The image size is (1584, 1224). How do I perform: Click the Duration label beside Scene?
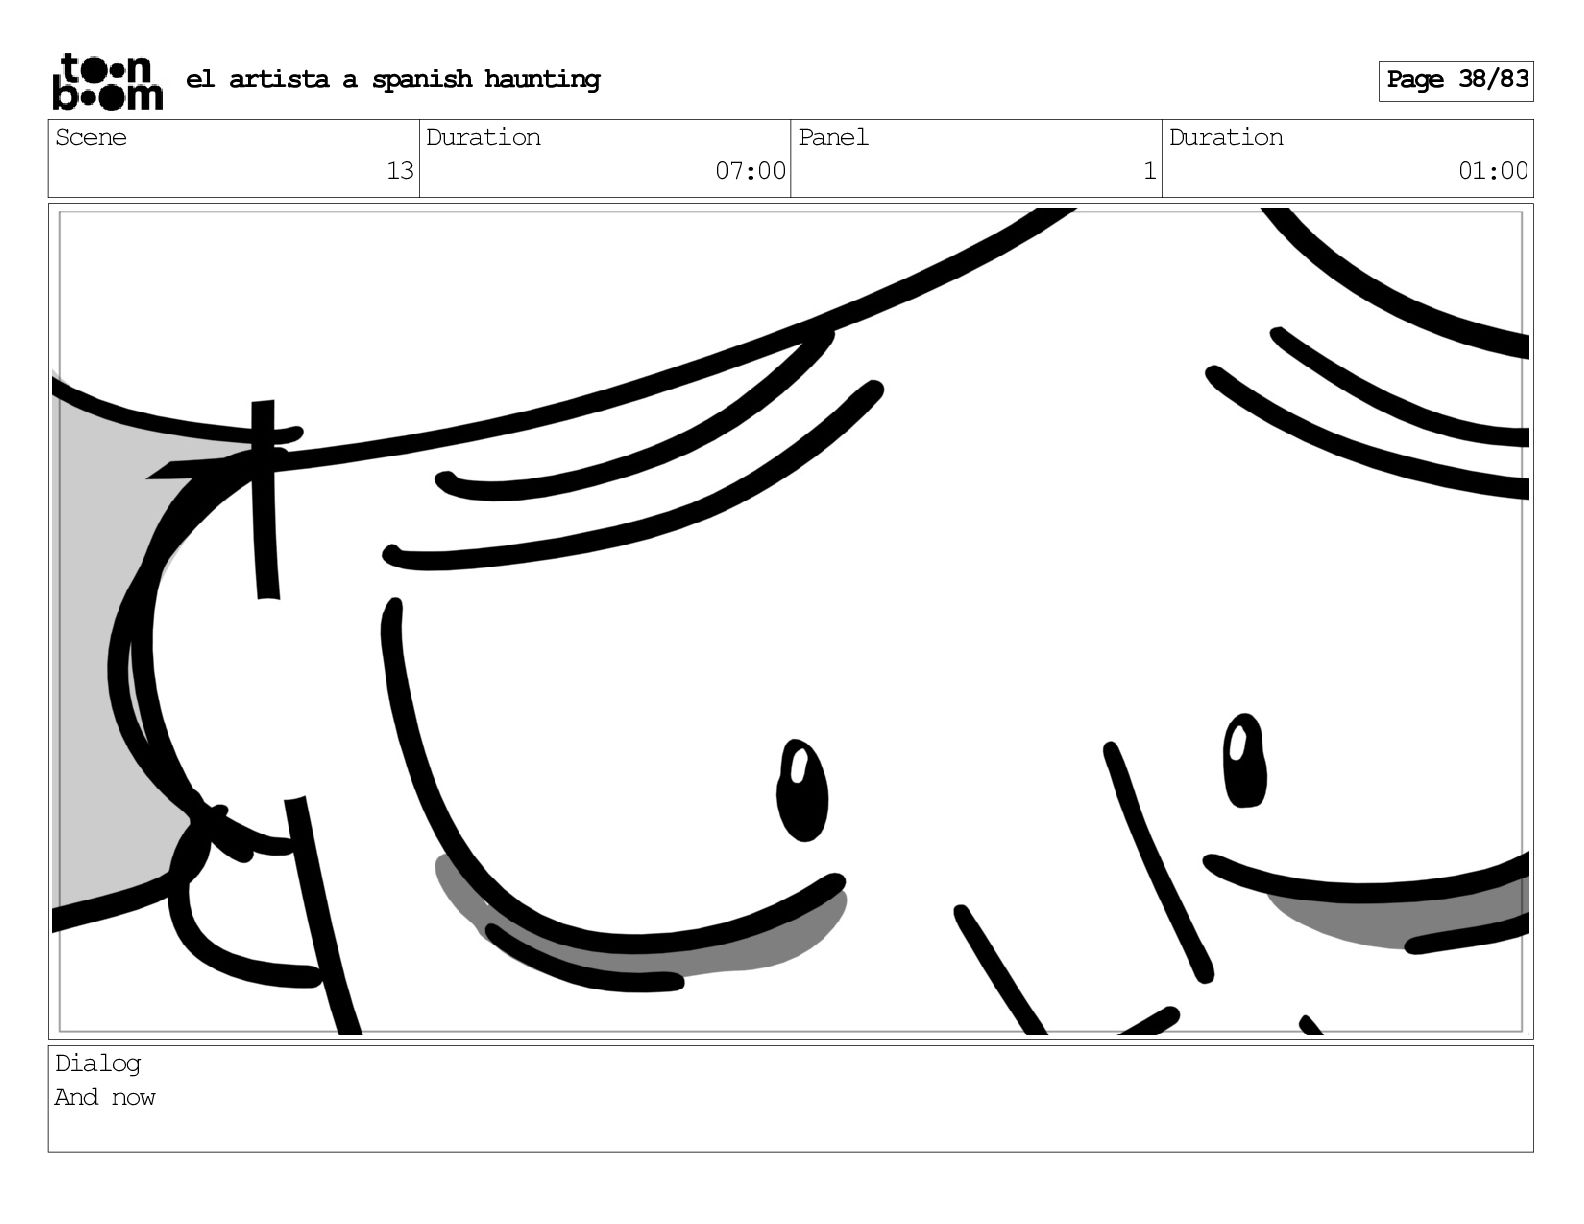click(483, 138)
